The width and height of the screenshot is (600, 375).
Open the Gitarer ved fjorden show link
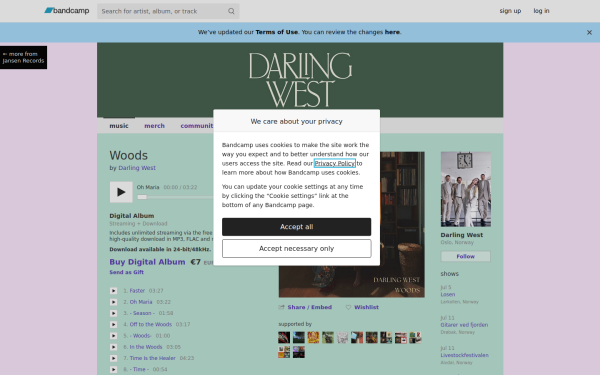464,325
